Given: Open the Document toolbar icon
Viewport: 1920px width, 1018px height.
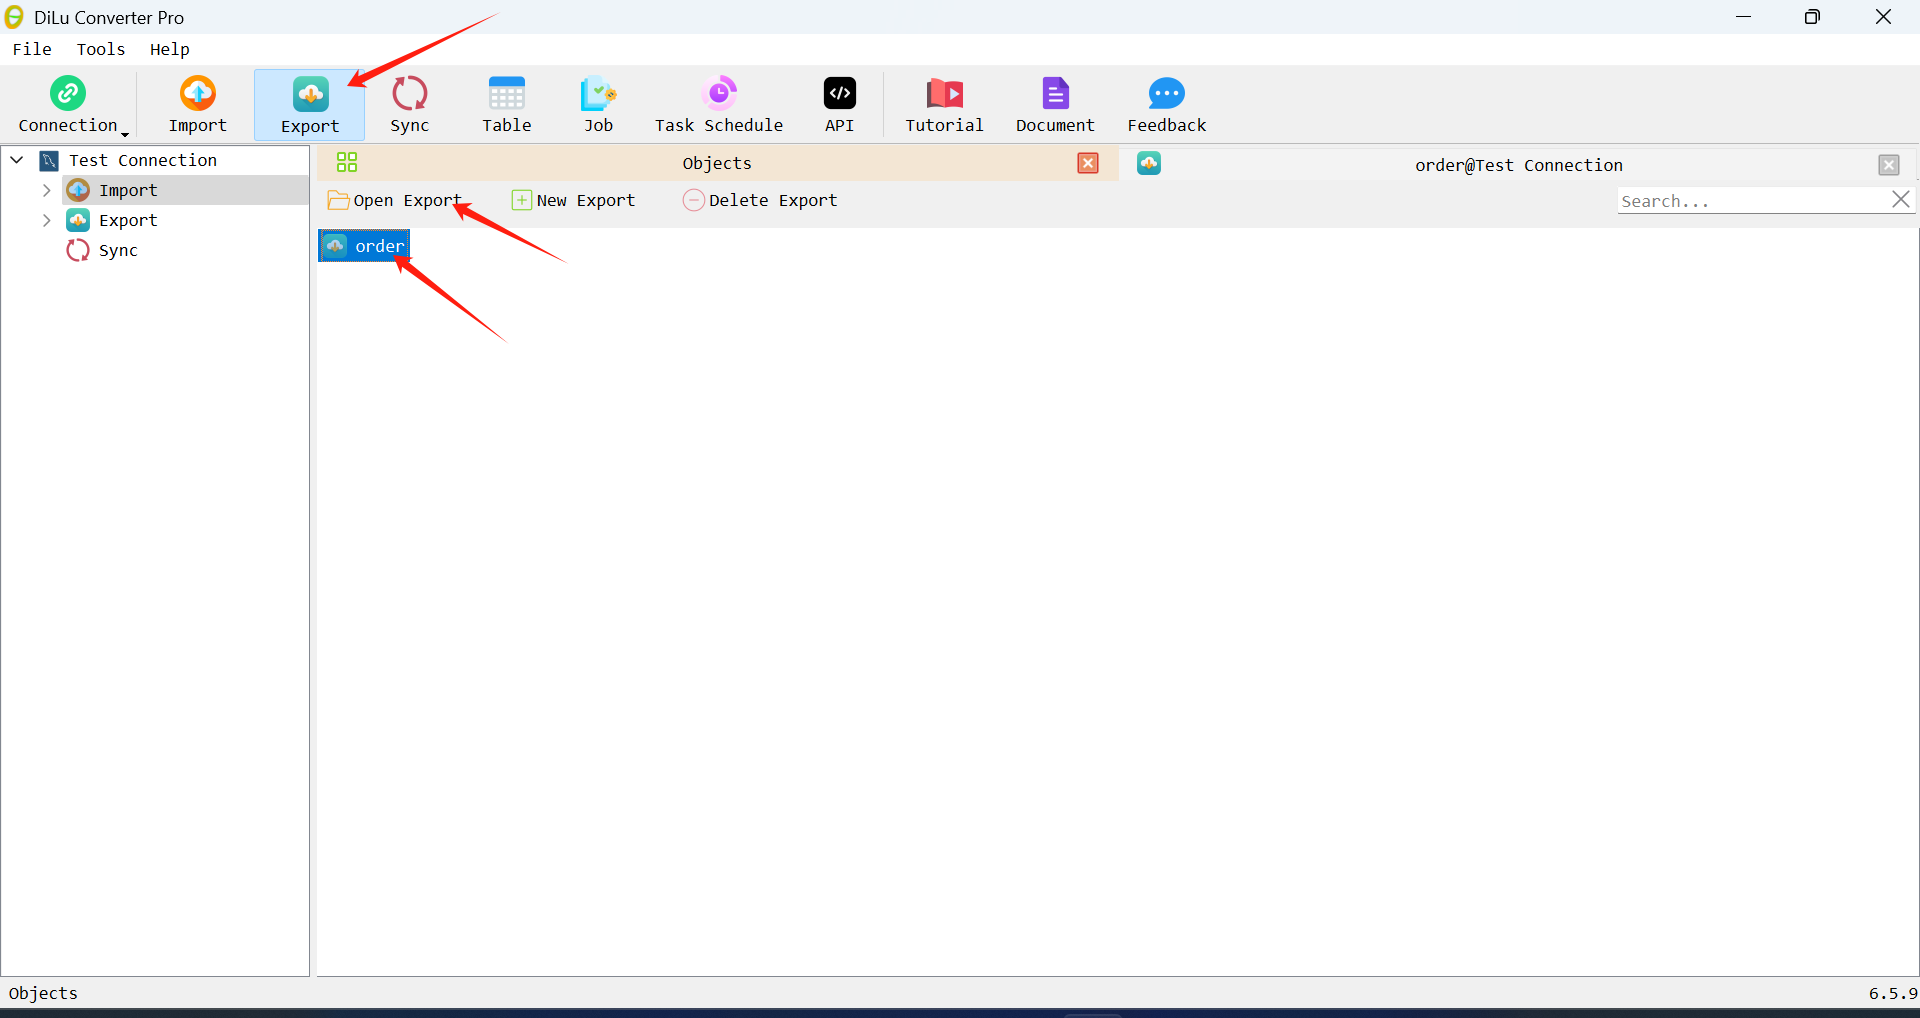Looking at the screenshot, I should point(1055,104).
